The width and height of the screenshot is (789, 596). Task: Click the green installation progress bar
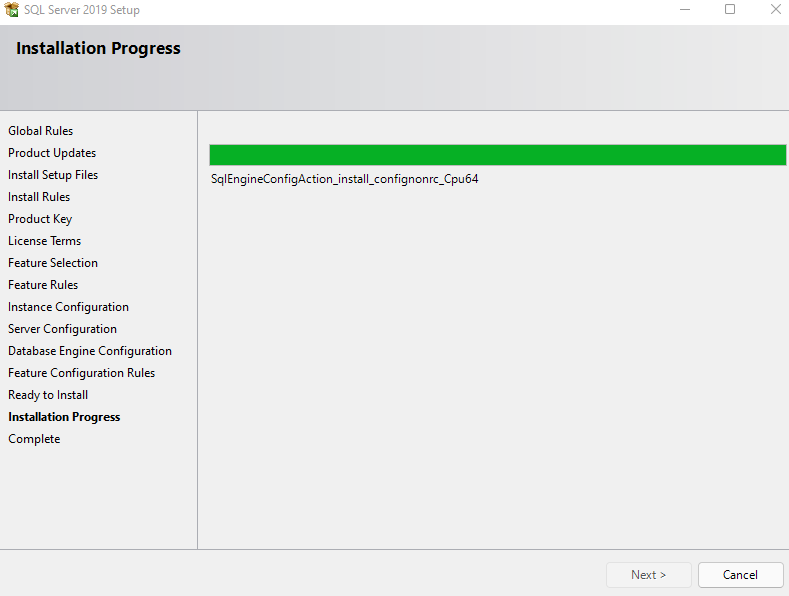(498, 155)
